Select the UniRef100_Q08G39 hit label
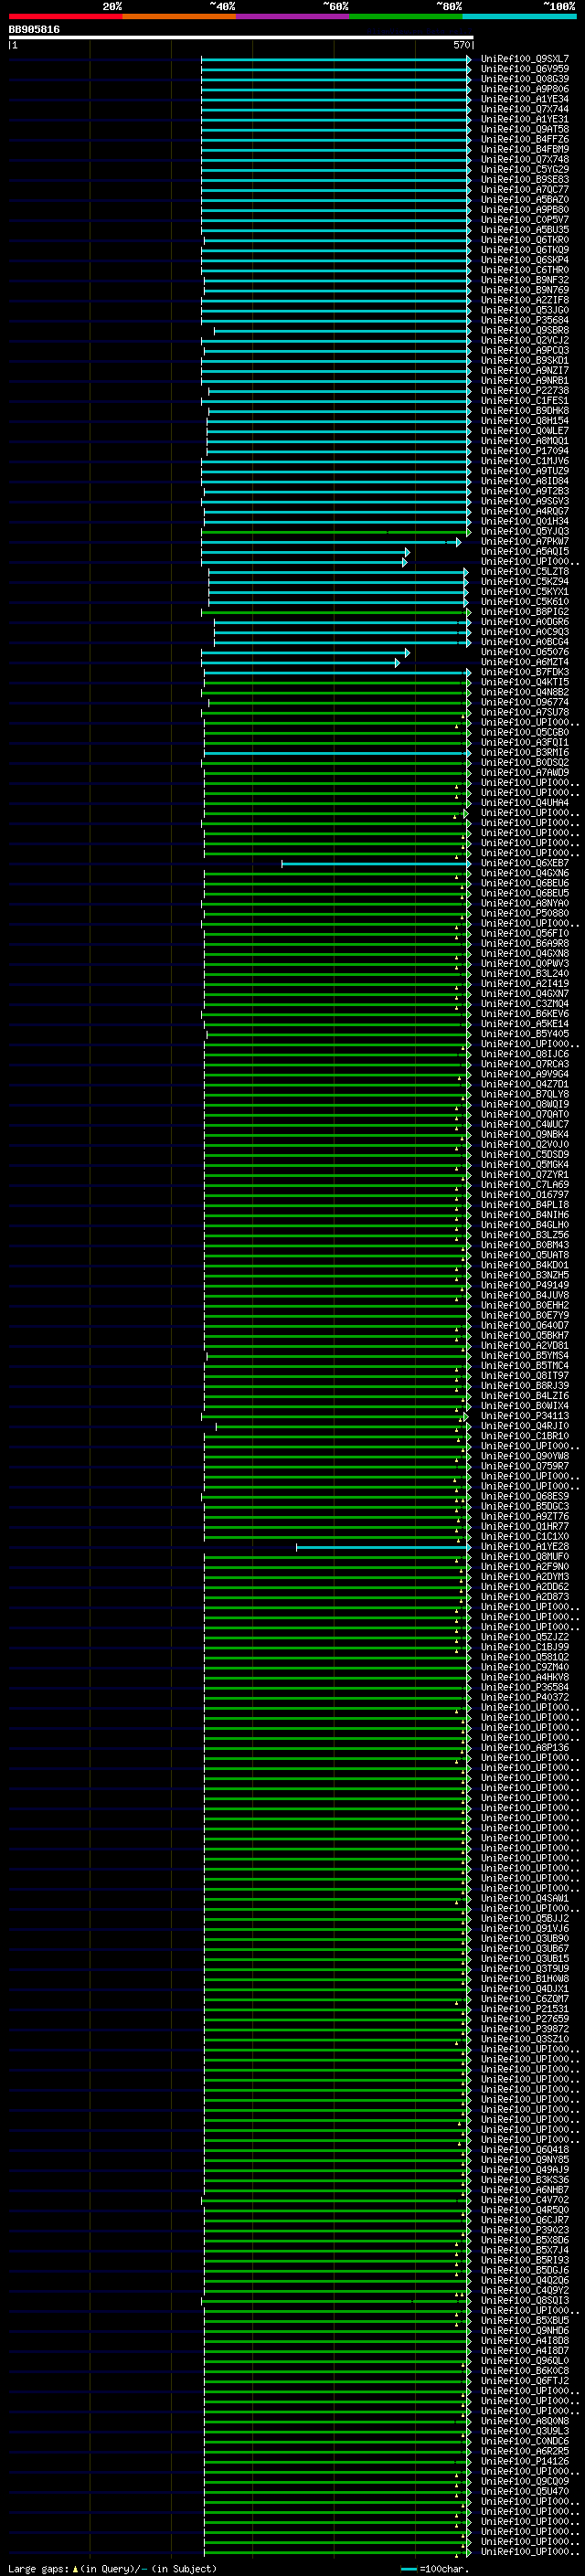 click(525, 79)
